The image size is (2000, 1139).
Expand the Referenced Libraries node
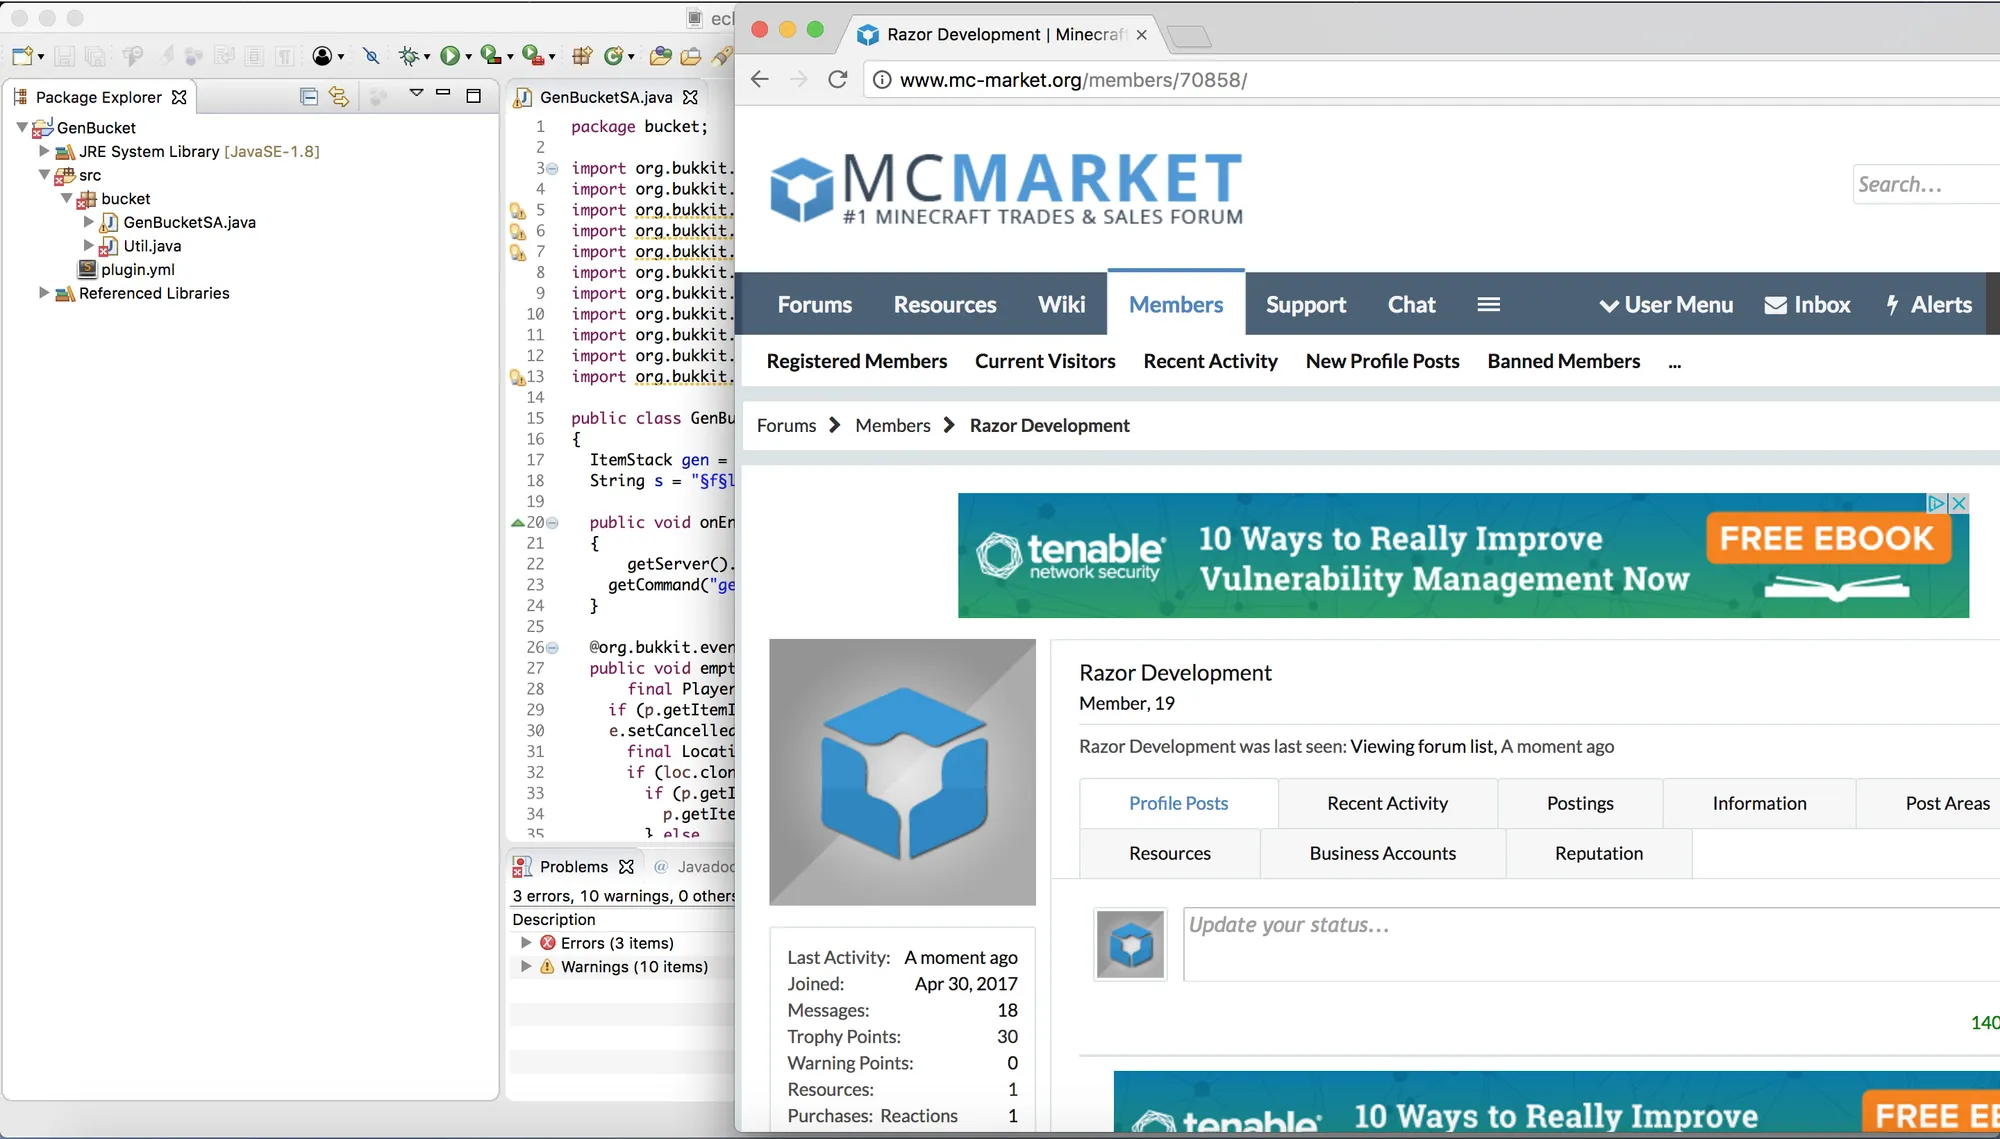click(x=44, y=293)
